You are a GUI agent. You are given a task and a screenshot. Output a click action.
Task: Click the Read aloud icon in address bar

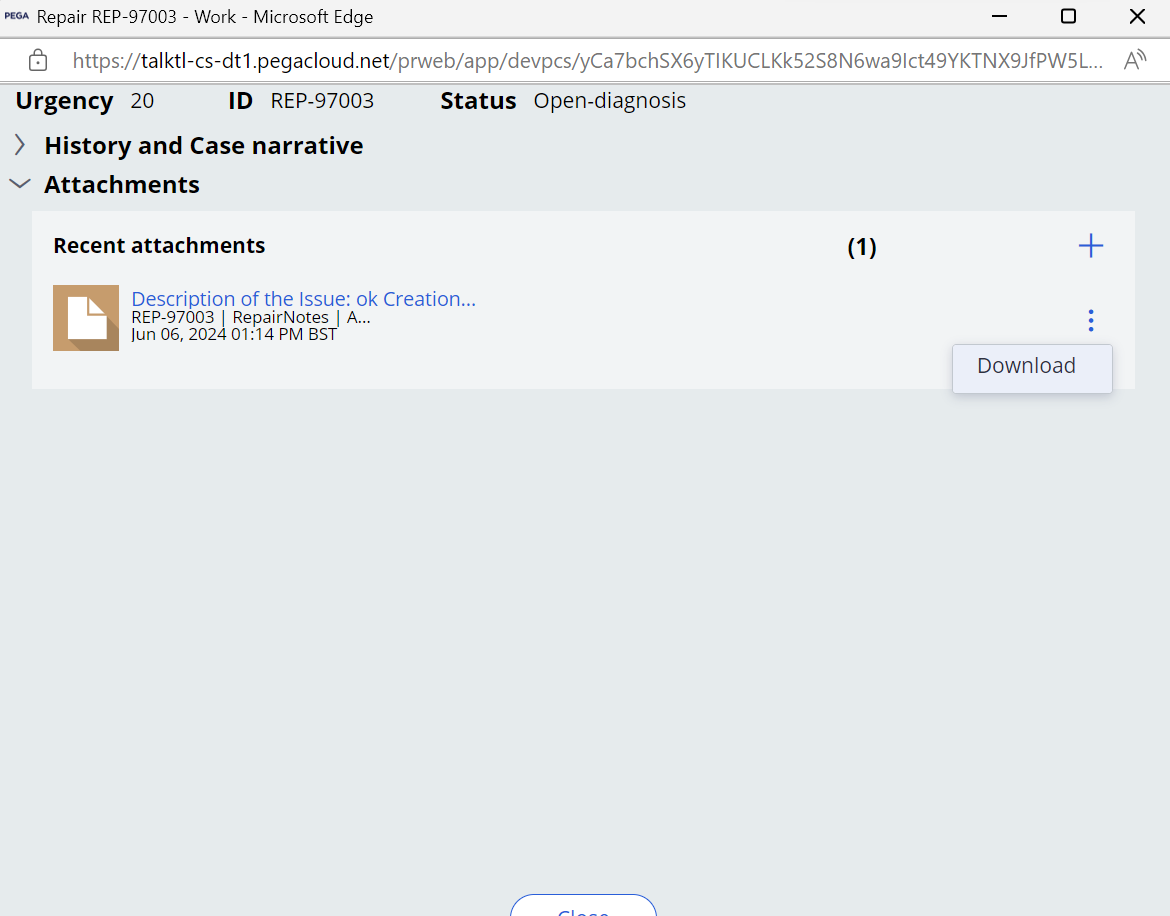pyautogui.click(x=1134, y=60)
